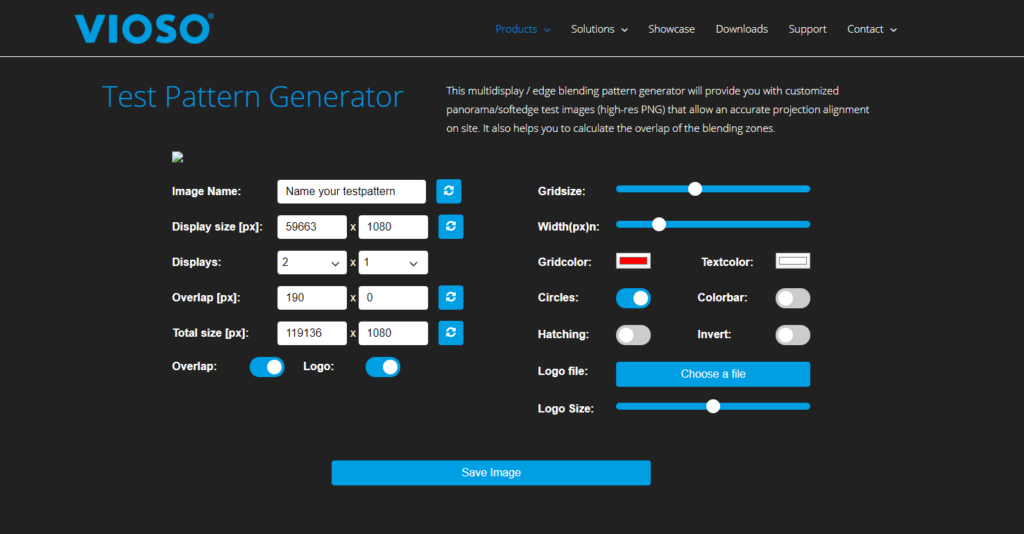Turn off the Logo toggle
Viewport: 1024px width, 534px height.
[382, 367]
